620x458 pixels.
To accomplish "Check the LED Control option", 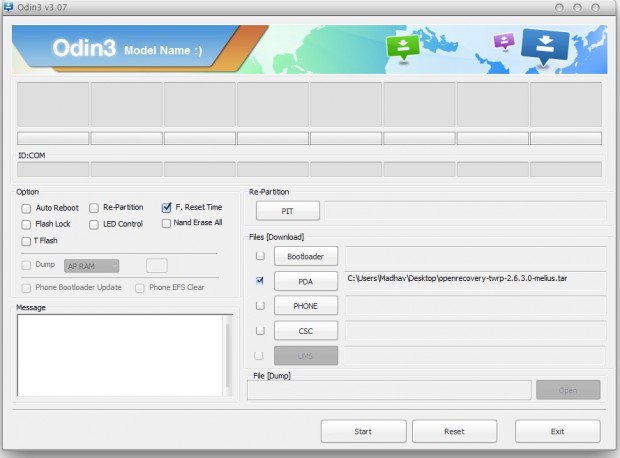I will click(93, 224).
